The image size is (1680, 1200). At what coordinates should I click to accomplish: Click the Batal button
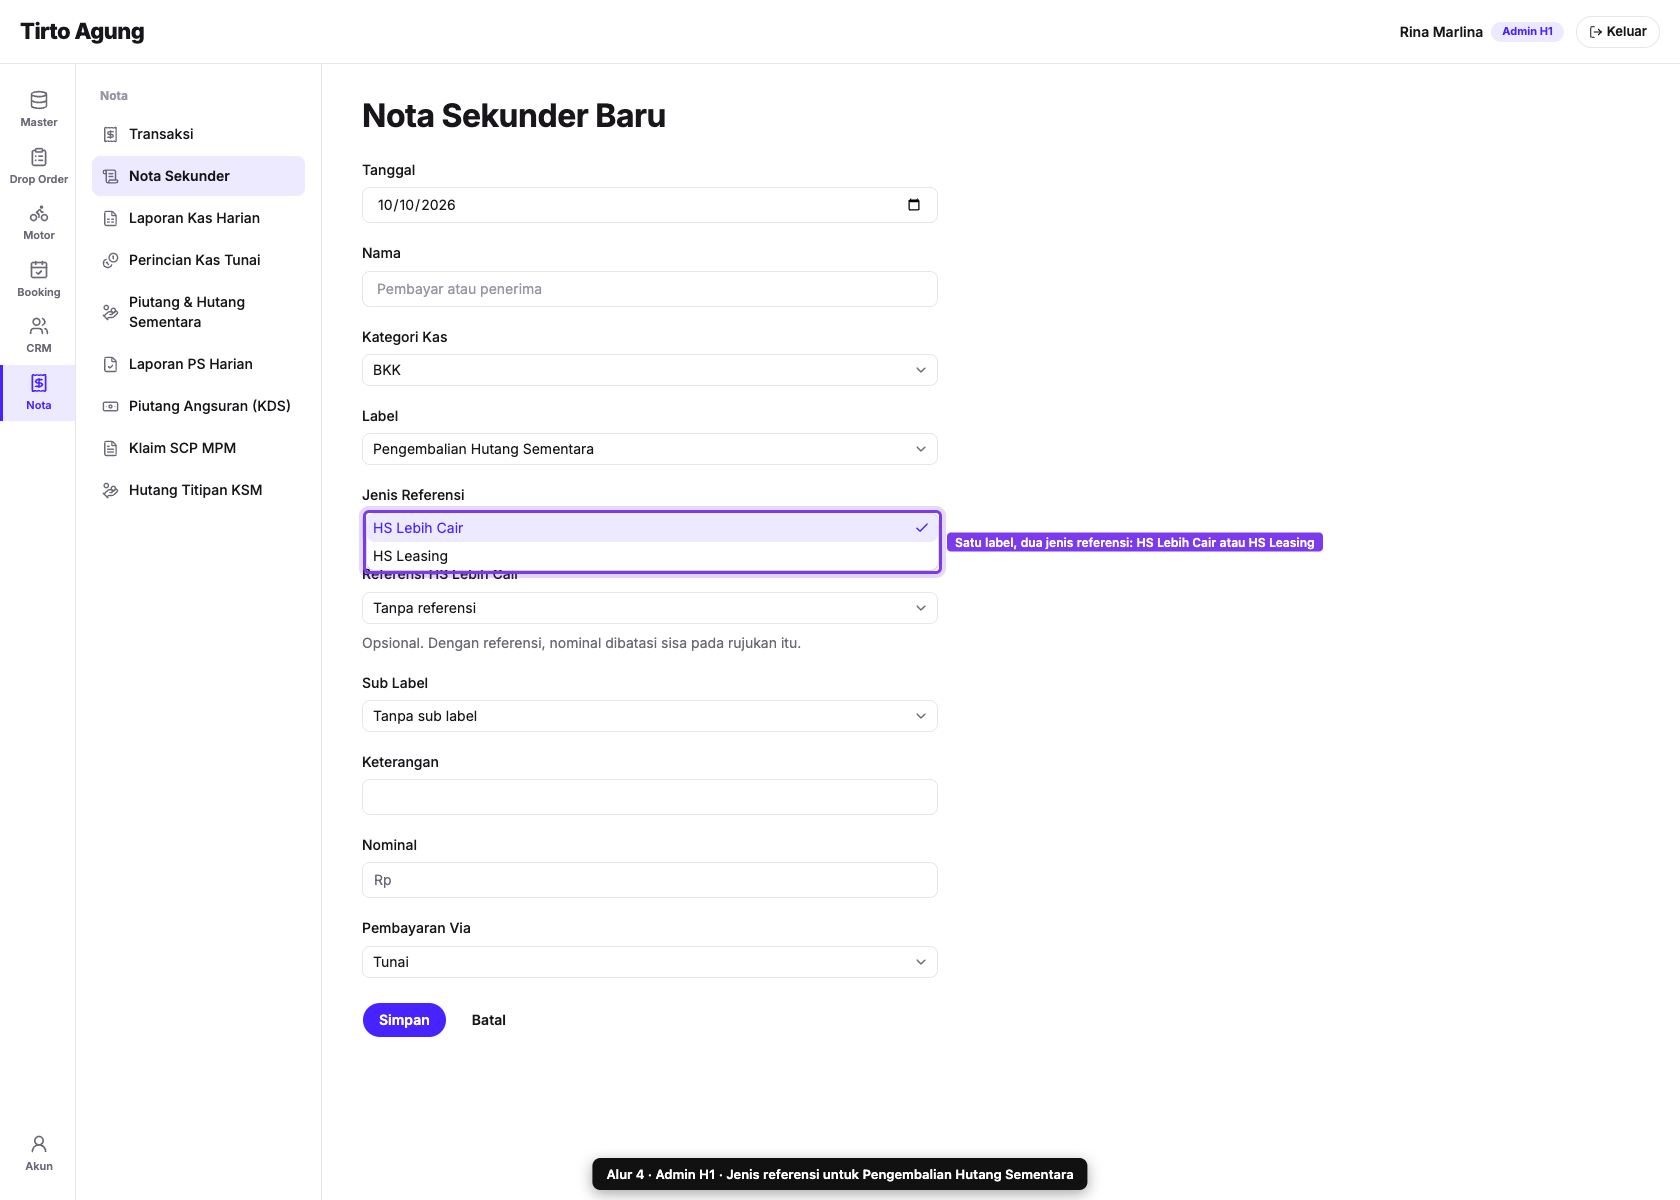[489, 1020]
